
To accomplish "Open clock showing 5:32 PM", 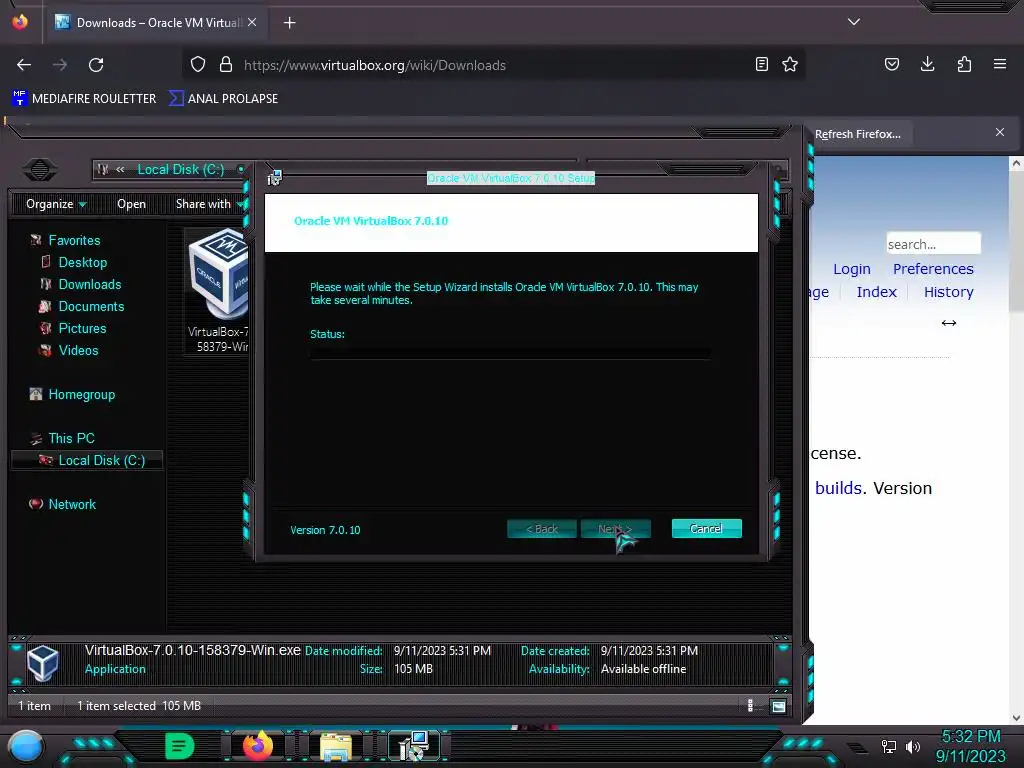I will [x=970, y=737].
